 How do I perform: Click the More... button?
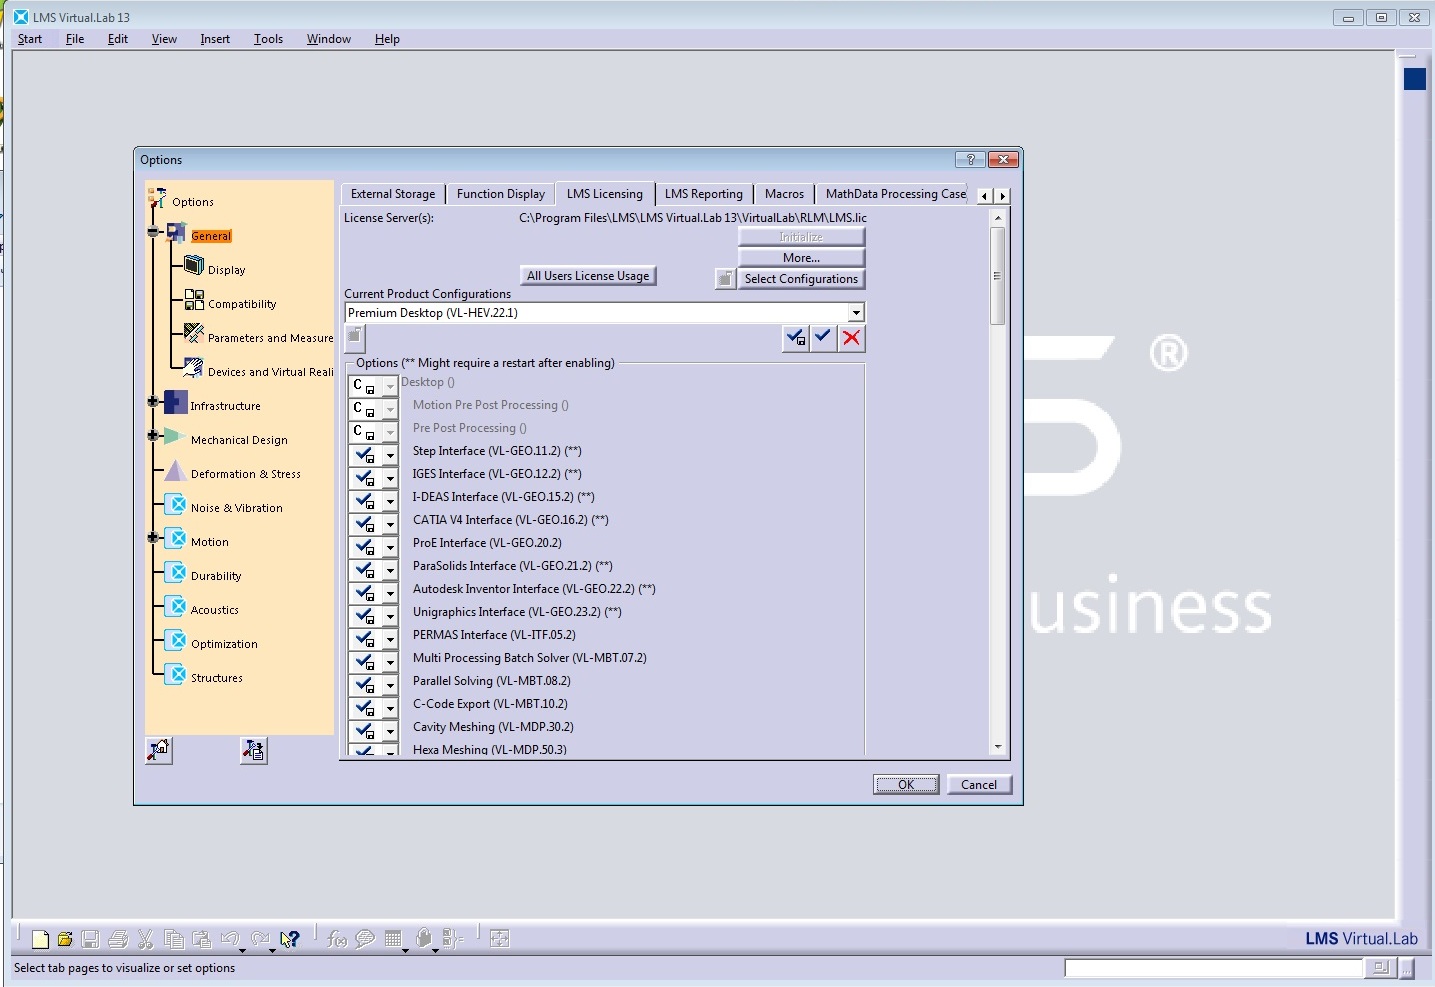[x=801, y=258]
